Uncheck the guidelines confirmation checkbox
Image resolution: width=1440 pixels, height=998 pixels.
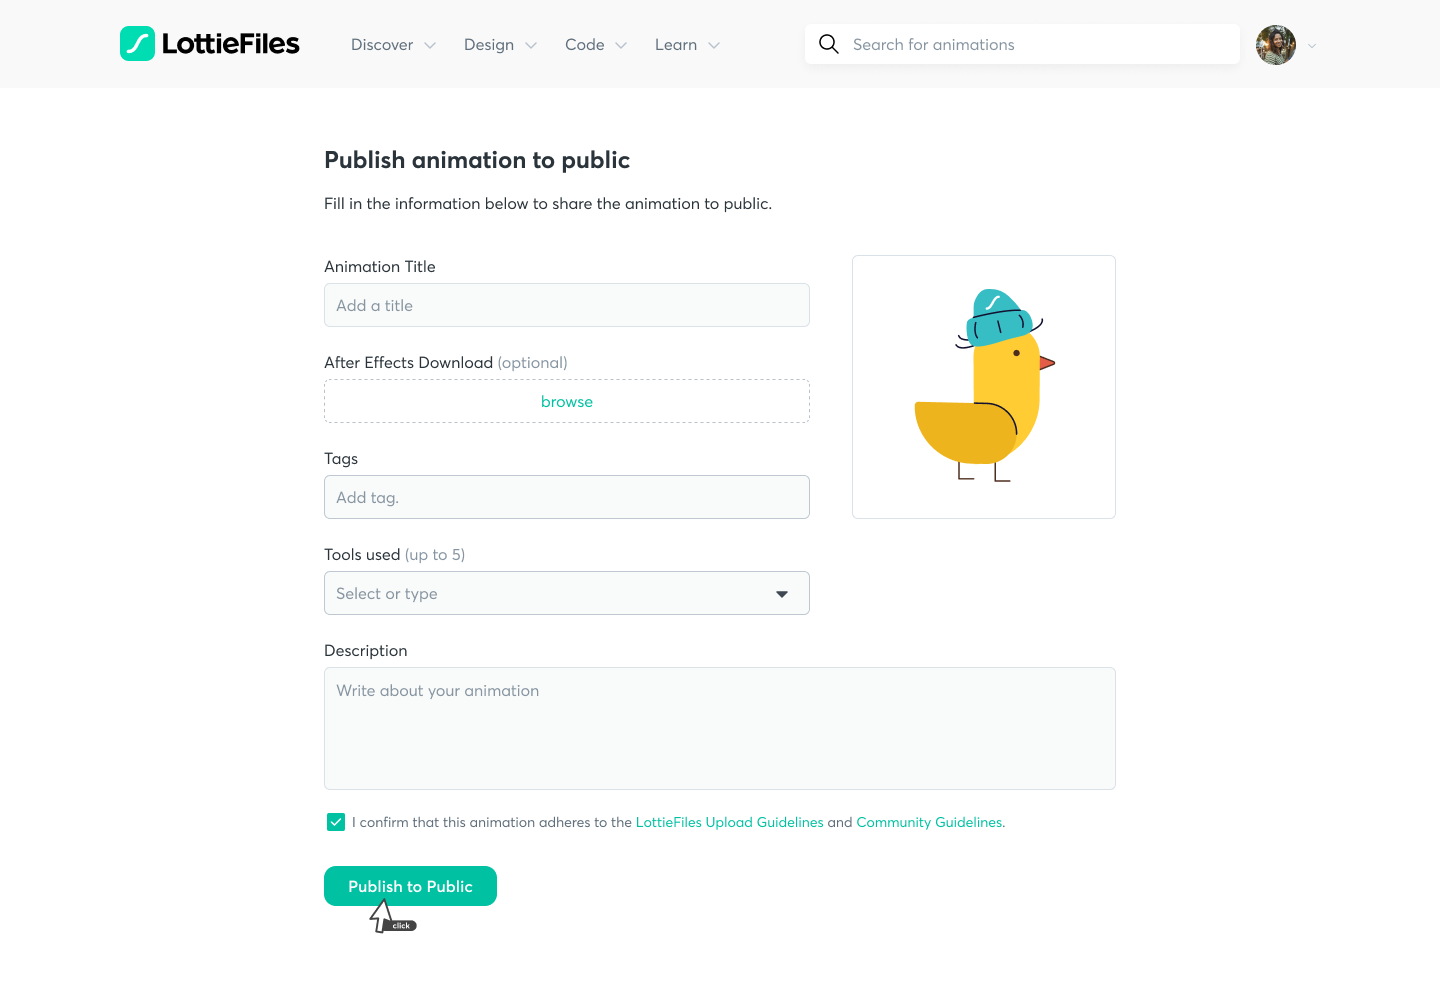point(336,822)
